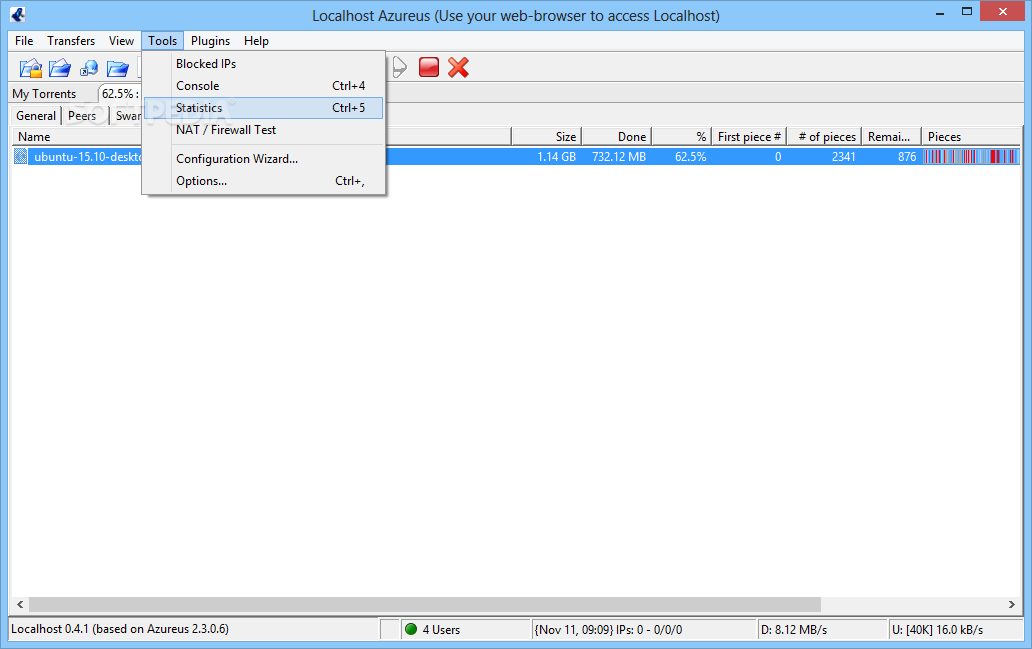Switch to the General tab

(x=36, y=116)
